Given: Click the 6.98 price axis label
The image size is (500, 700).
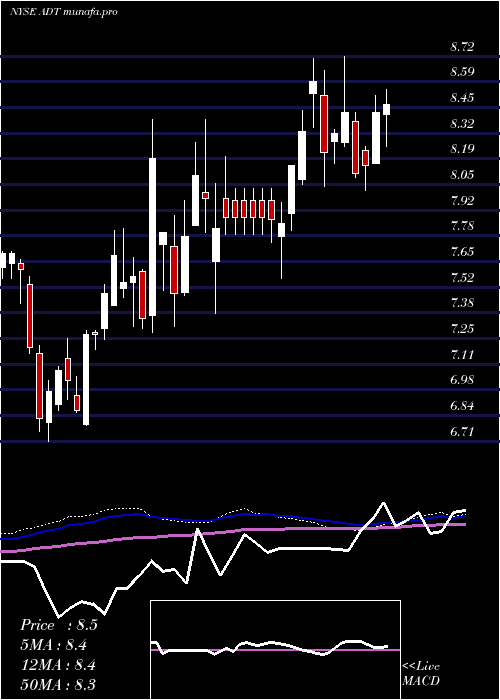Looking at the screenshot, I should click(462, 380).
